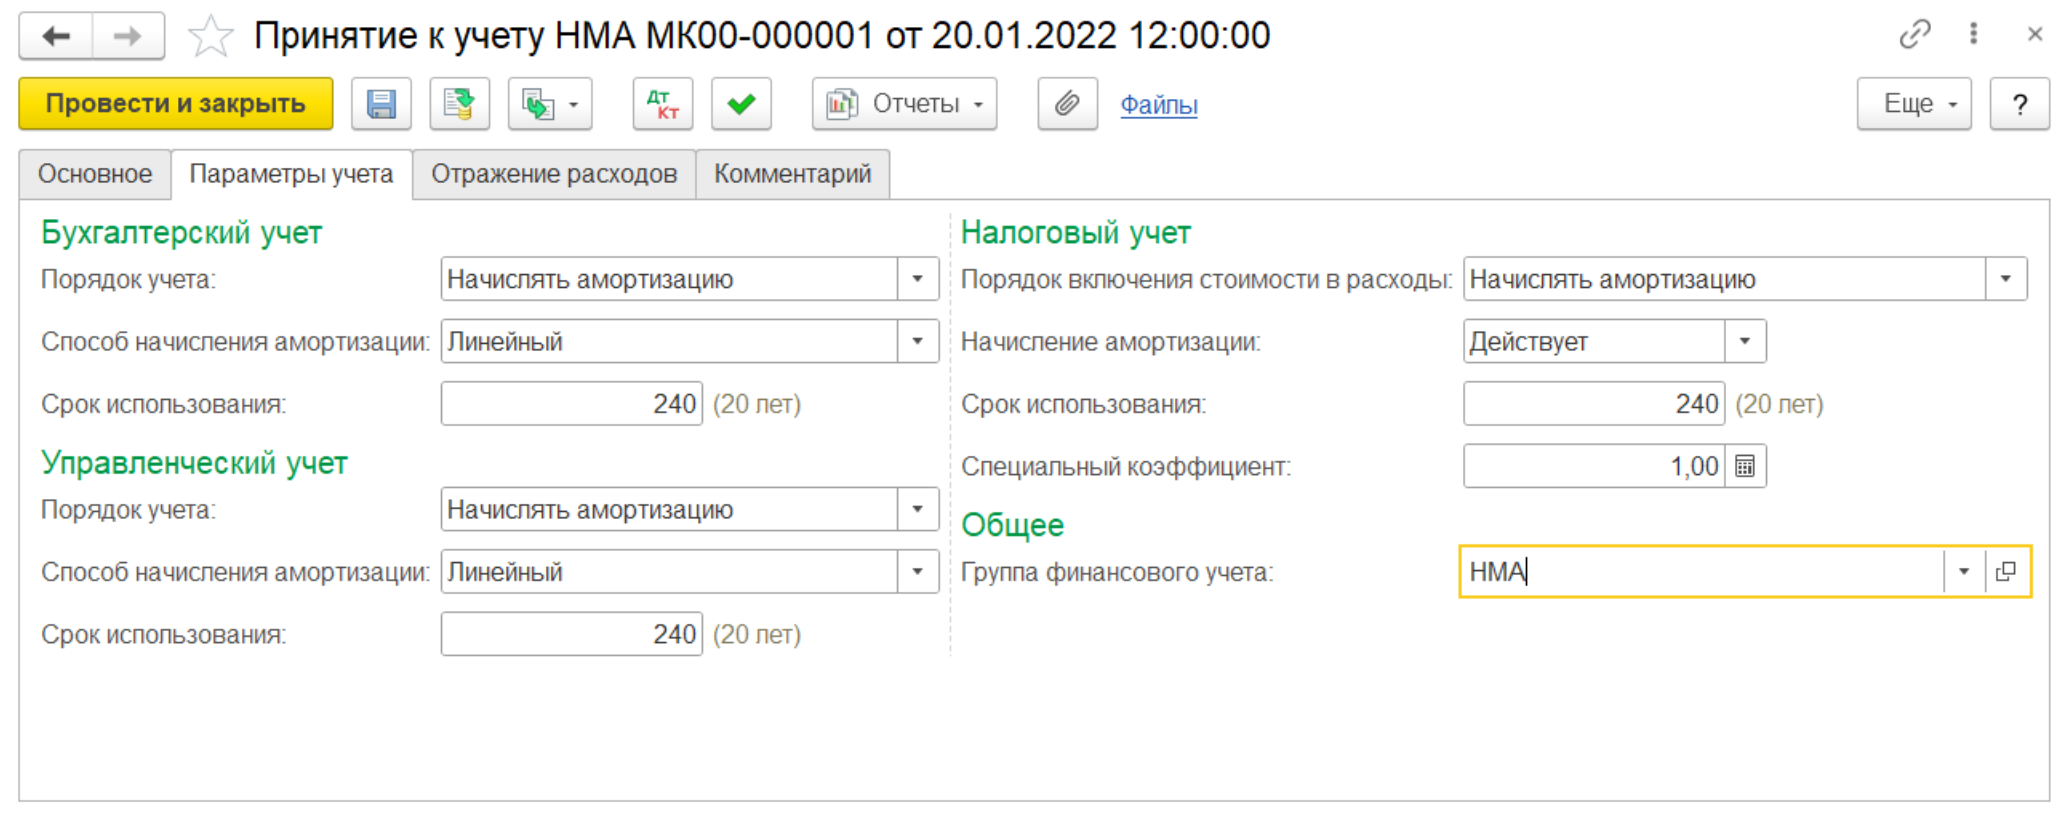
Task: Open calculator for Специальный коэффициент
Action: pyautogui.click(x=1745, y=466)
